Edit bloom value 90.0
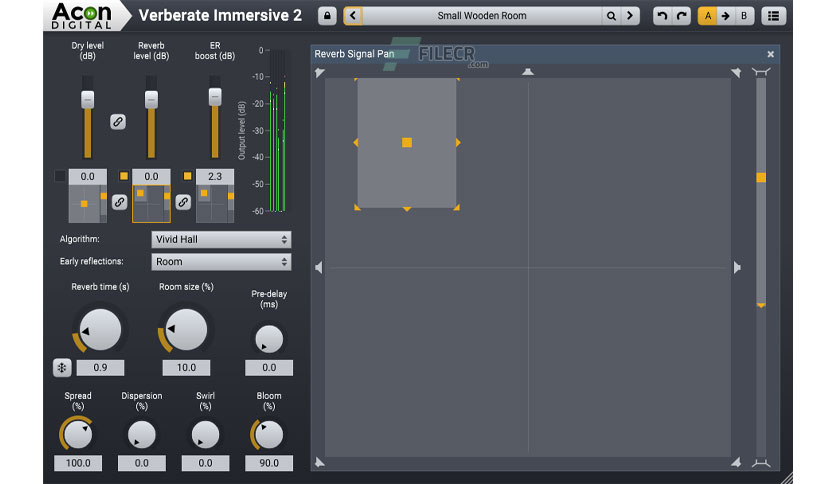 [269, 463]
